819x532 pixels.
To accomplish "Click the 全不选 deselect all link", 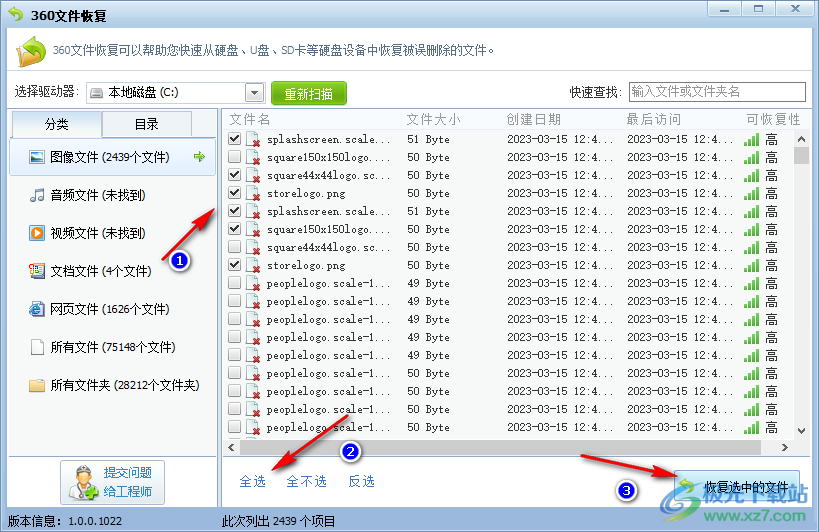I will pyautogui.click(x=307, y=481).
